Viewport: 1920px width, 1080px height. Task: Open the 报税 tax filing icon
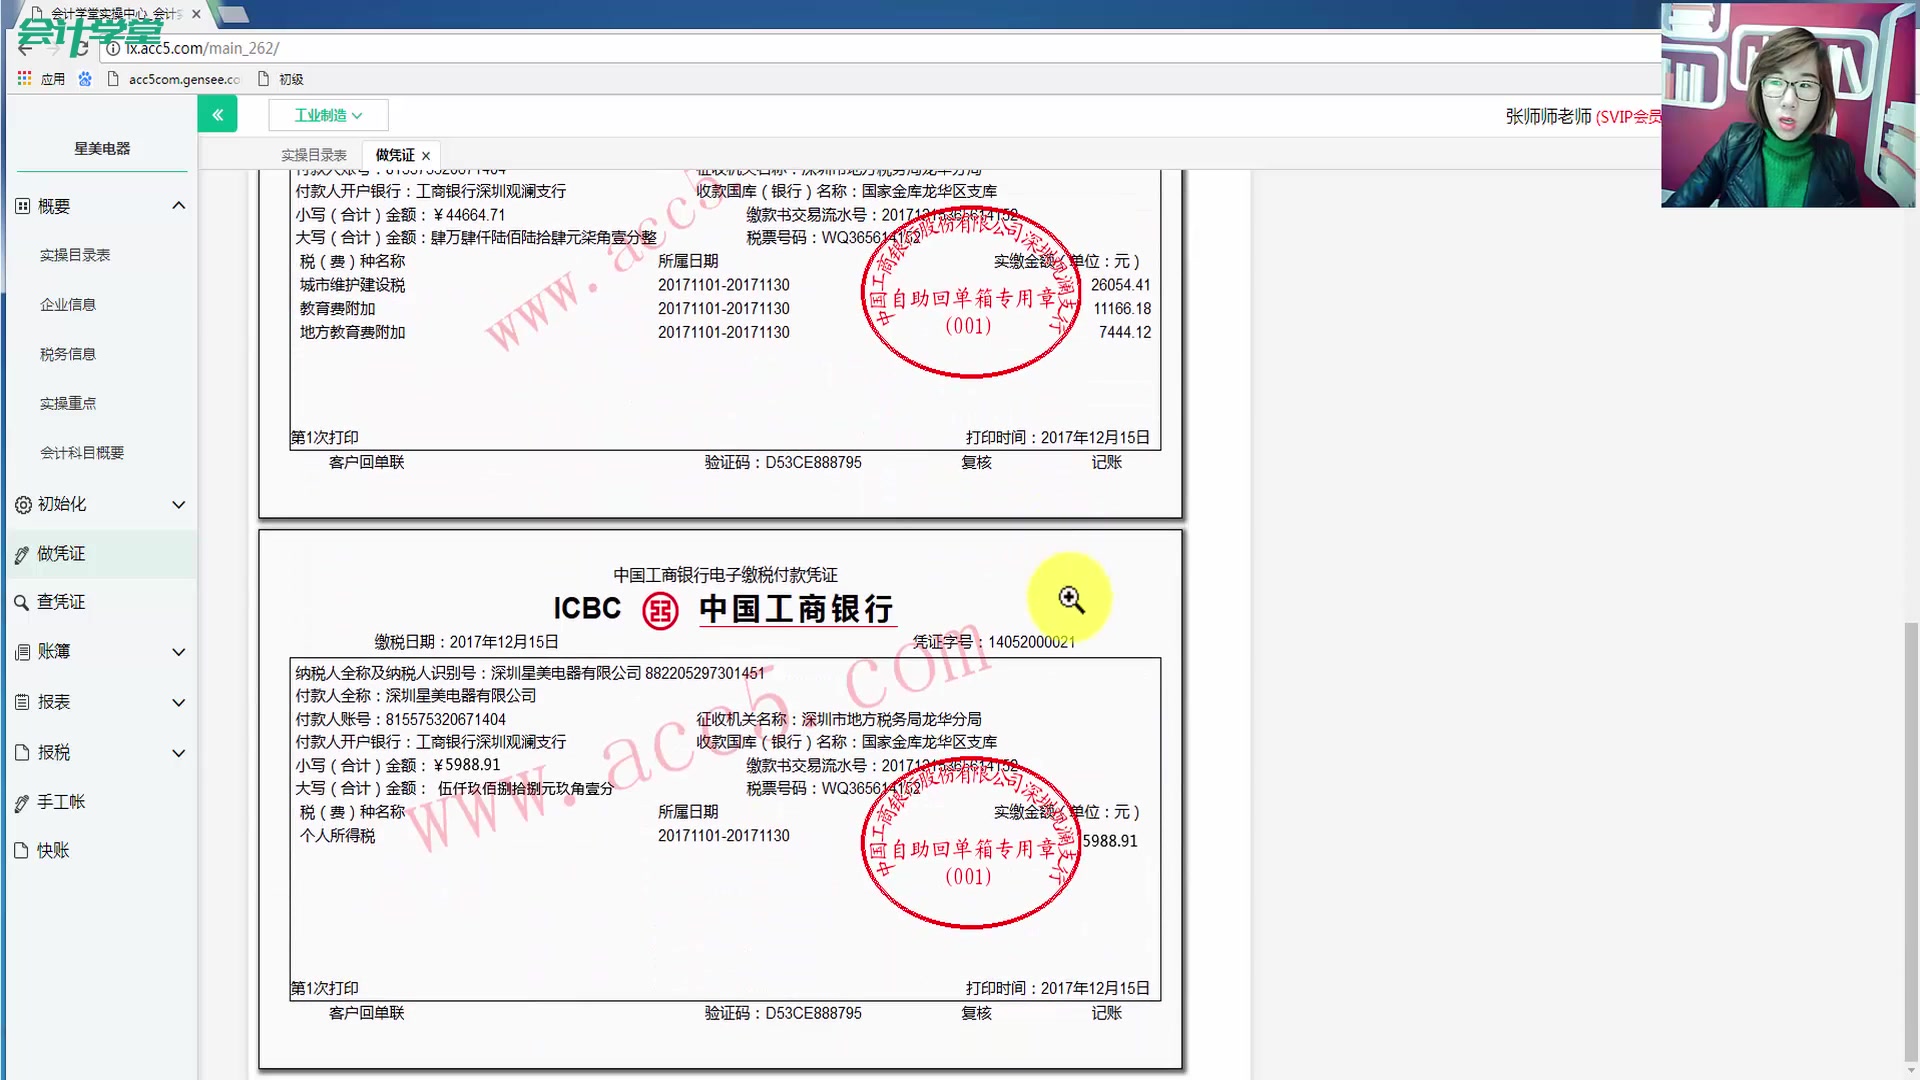tap(22, 752)
